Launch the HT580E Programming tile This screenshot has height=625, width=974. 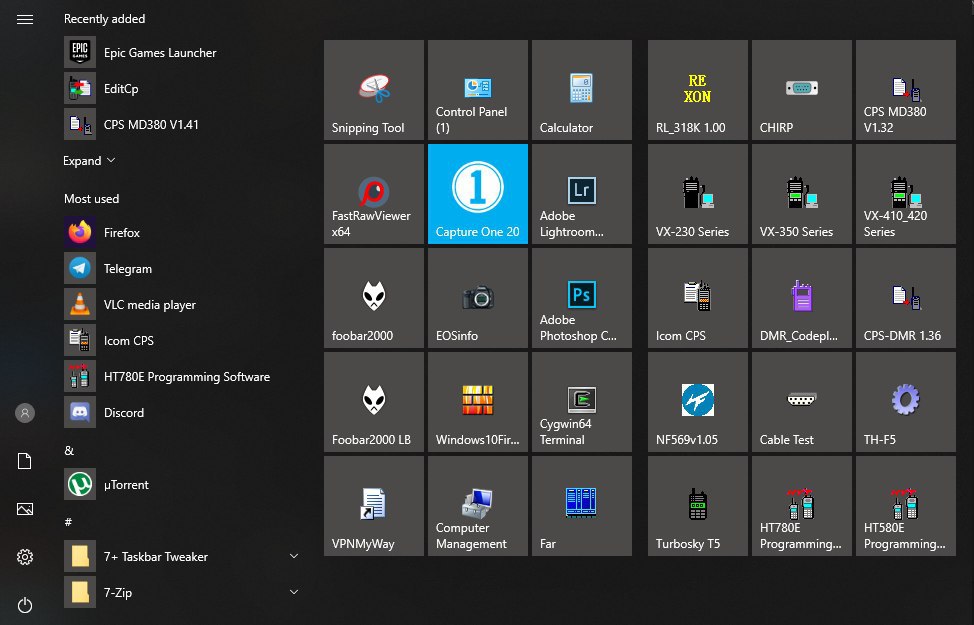coord(906,506)
